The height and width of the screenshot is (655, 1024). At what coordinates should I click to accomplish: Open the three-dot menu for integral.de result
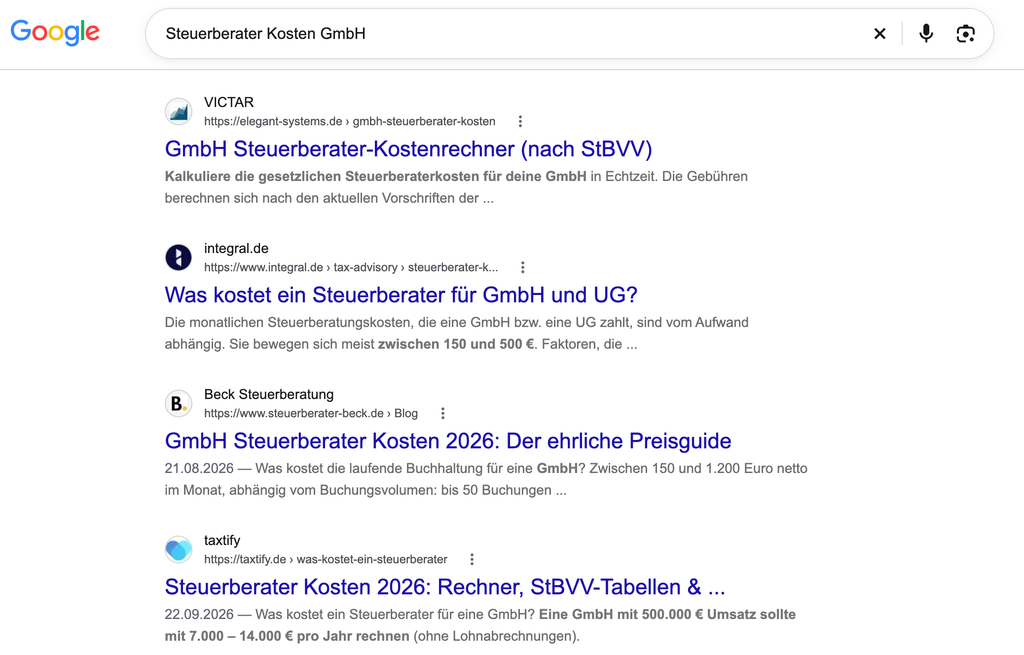click(x=522, y=267)
